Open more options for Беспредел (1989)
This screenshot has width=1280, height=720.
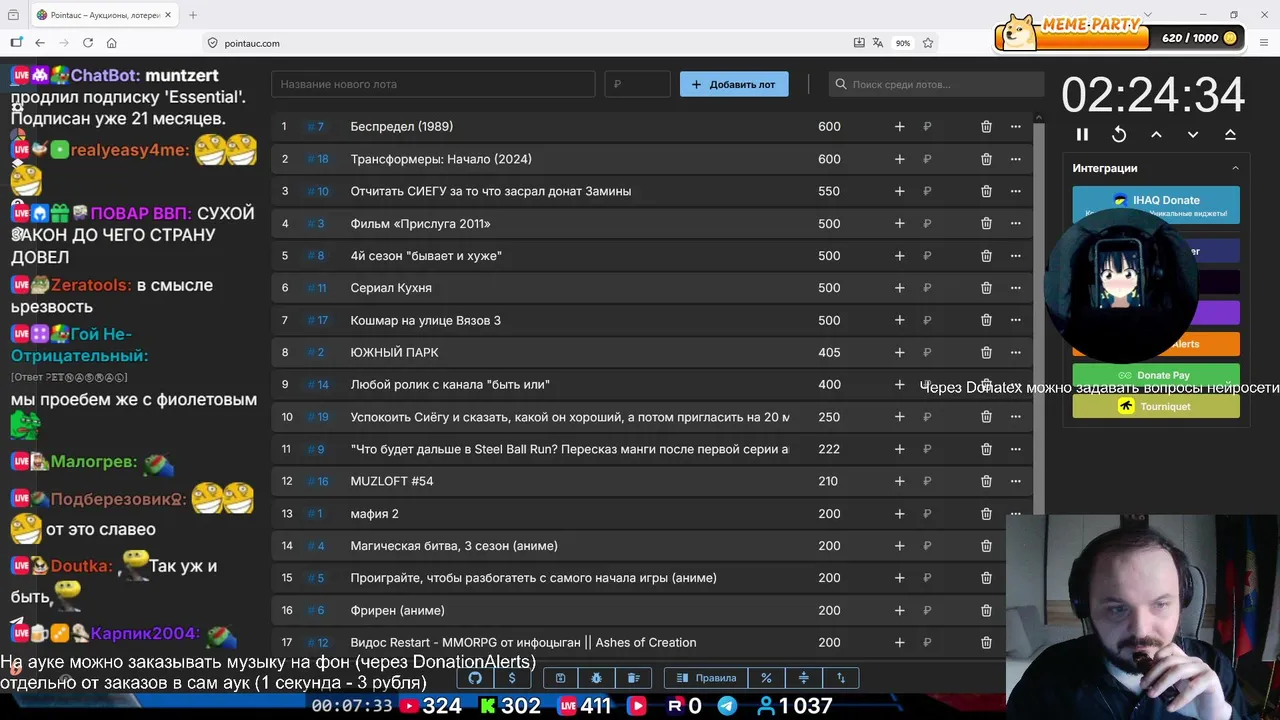coord(1016,127)
